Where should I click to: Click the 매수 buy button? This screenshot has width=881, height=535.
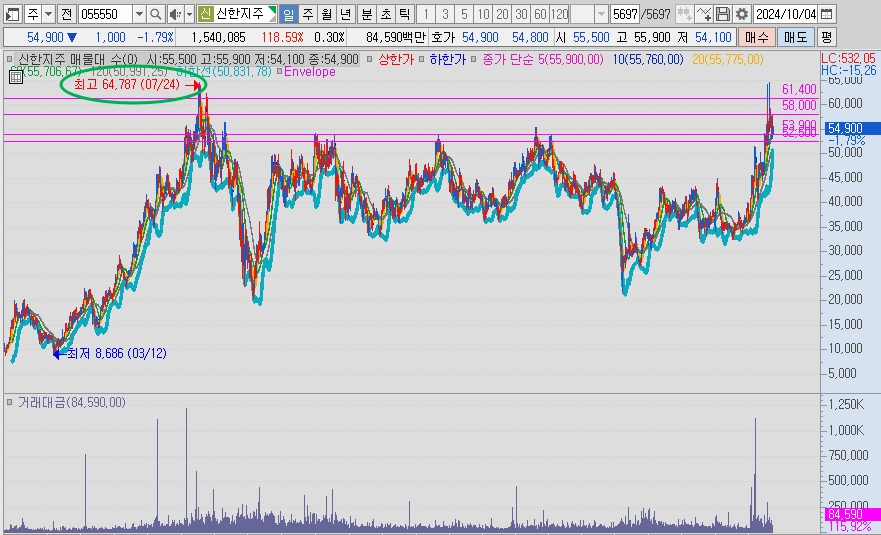(756, 38)
